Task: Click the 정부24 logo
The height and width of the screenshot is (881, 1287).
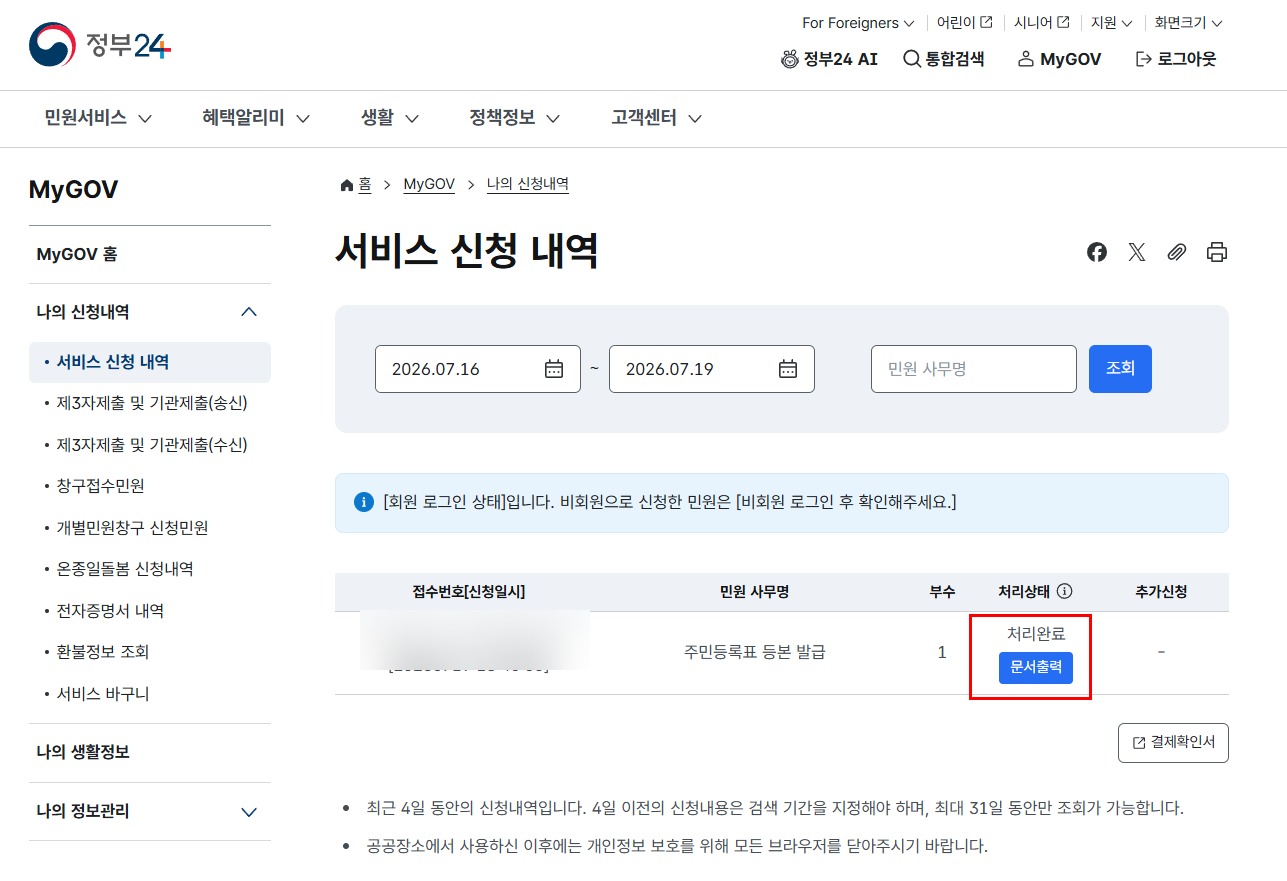Action: tap(100, 45)
